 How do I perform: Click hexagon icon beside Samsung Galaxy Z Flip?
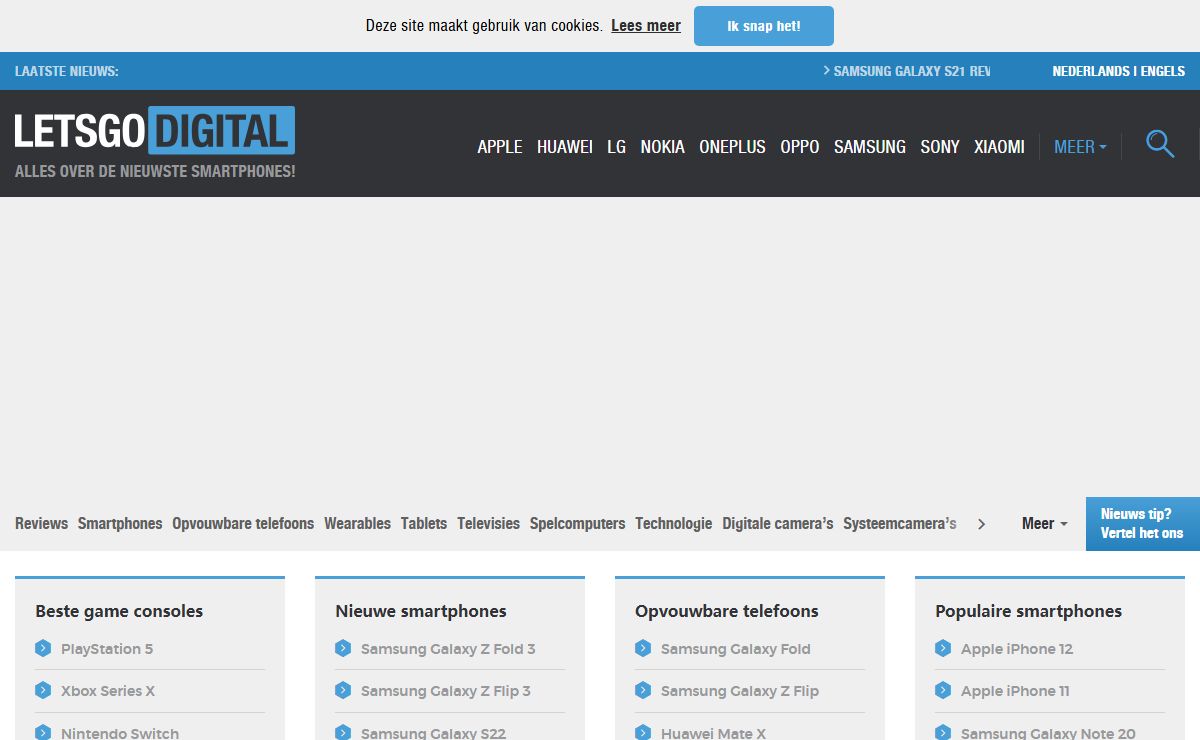click(643, 690)
